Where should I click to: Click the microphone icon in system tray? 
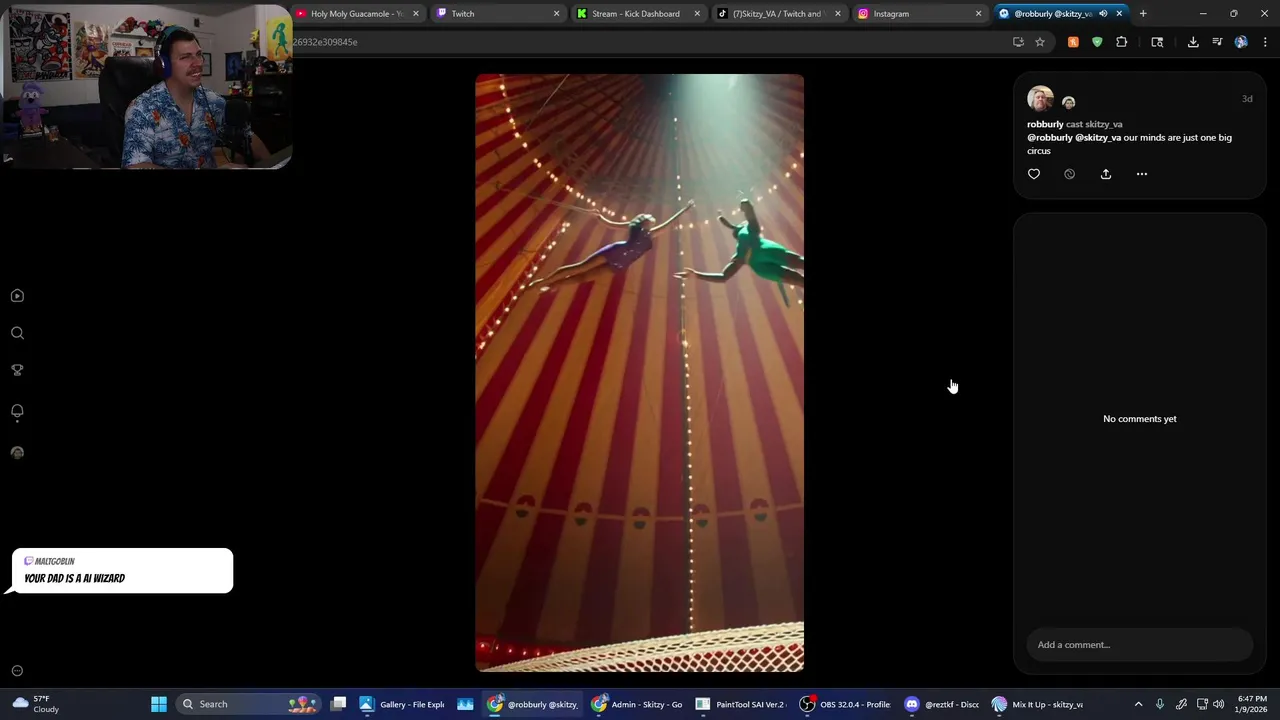click(x=1160, y=704)
